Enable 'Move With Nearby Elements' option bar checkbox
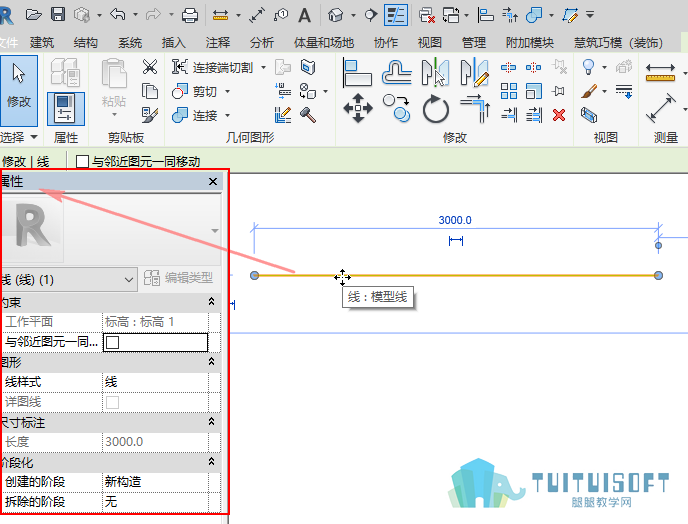This screenshot has width=688, height=524. [82, 162]
